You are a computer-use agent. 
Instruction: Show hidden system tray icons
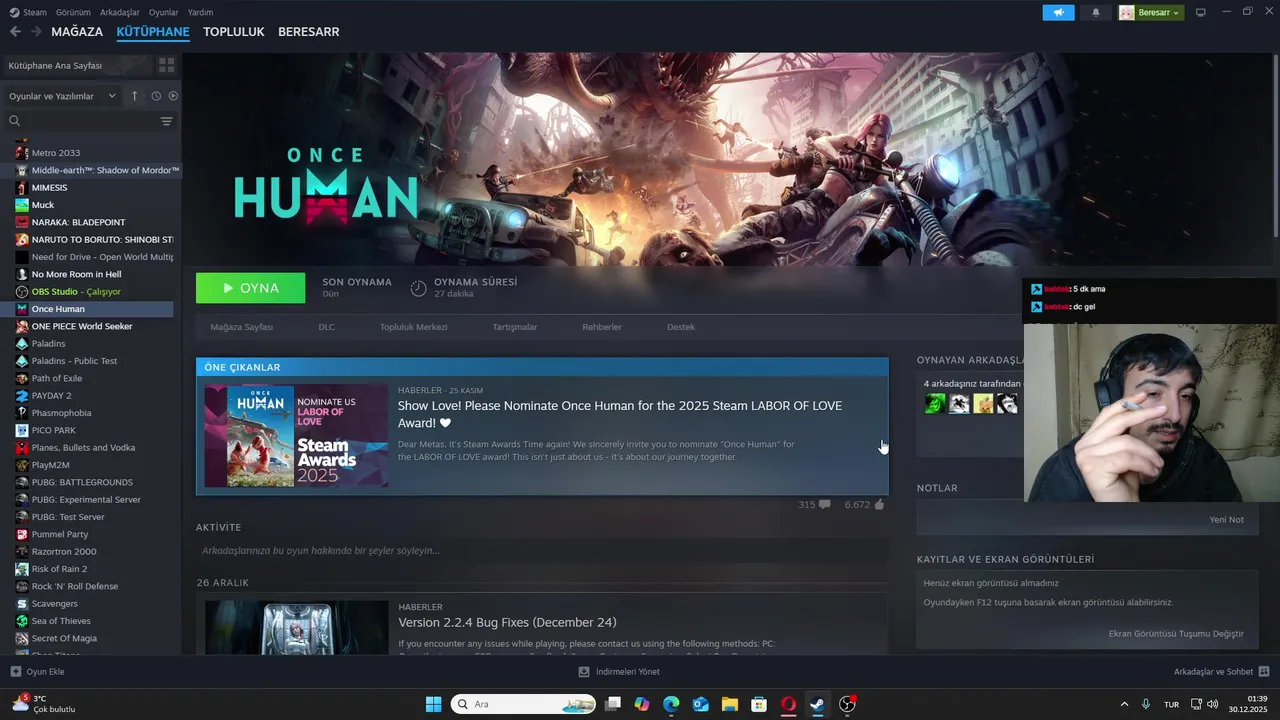pos(1124,704)
